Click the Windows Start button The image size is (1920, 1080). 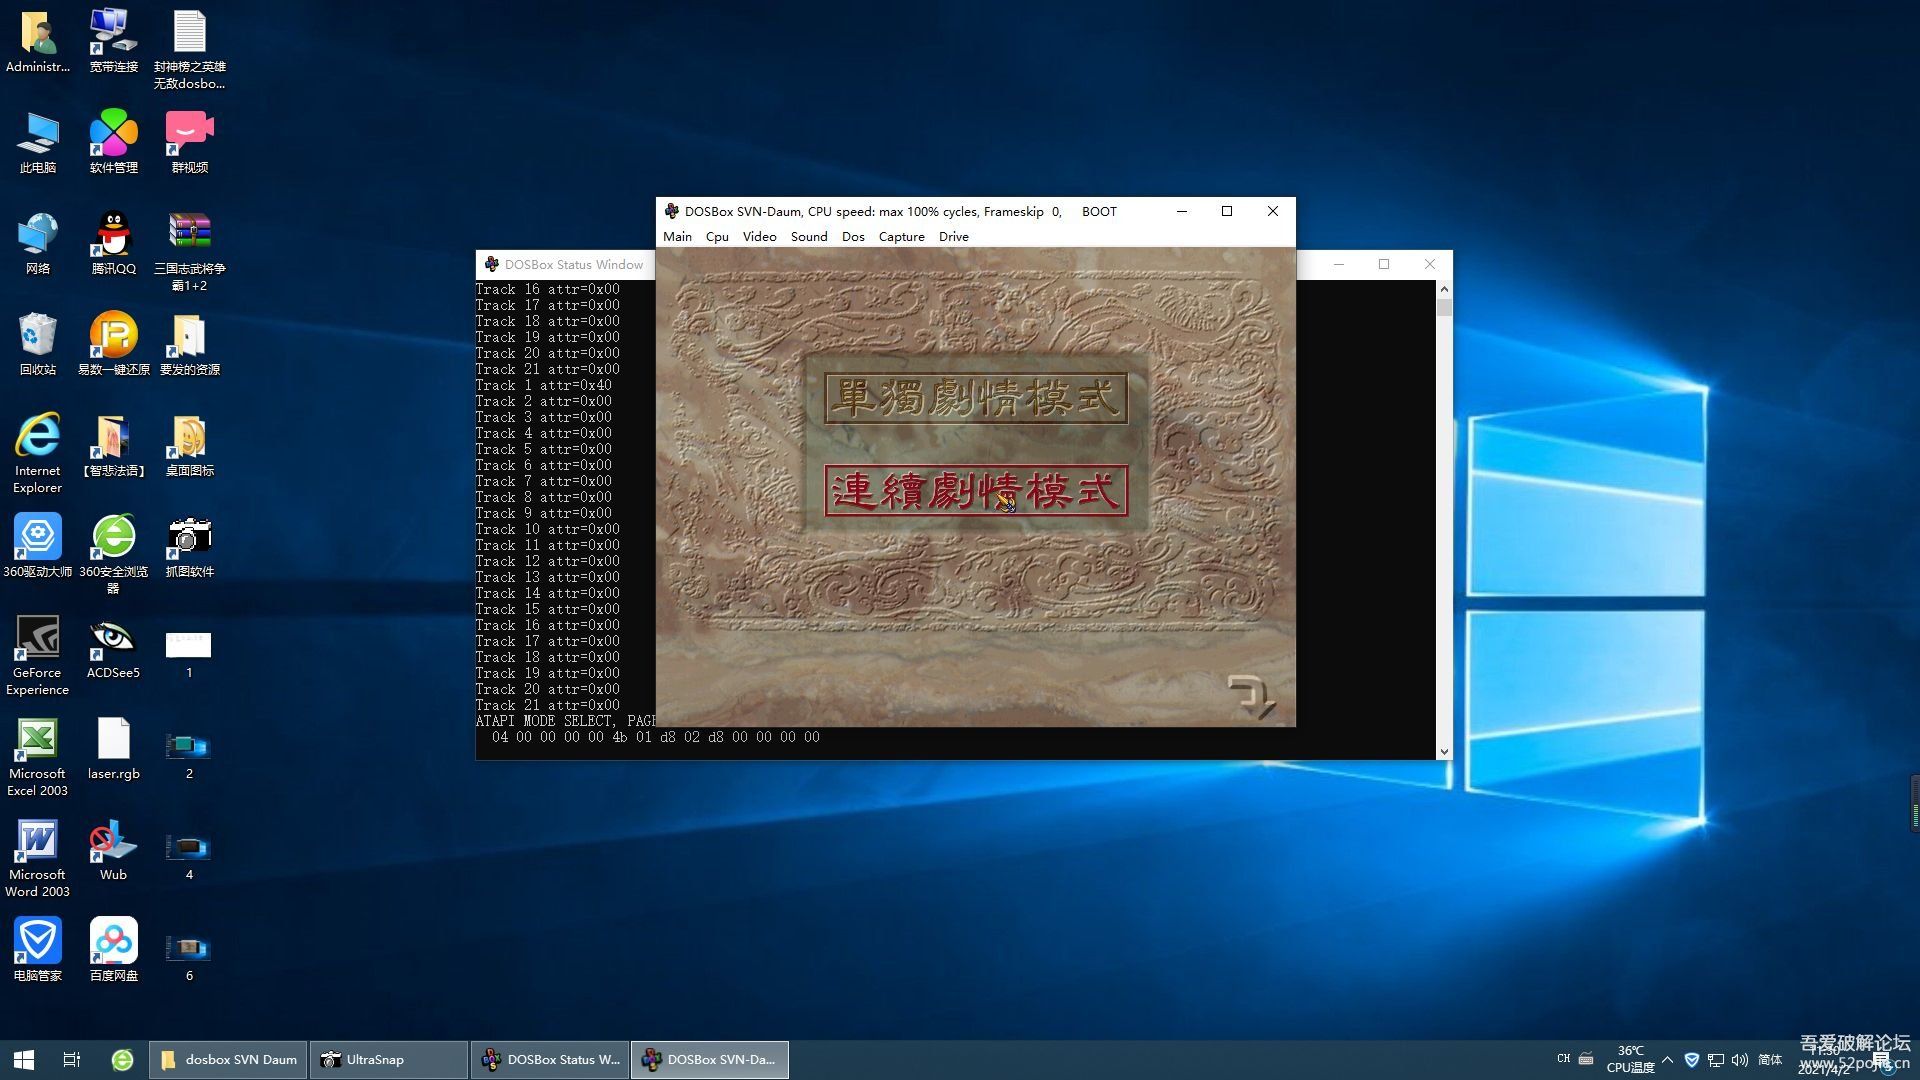pos(24,1060)
